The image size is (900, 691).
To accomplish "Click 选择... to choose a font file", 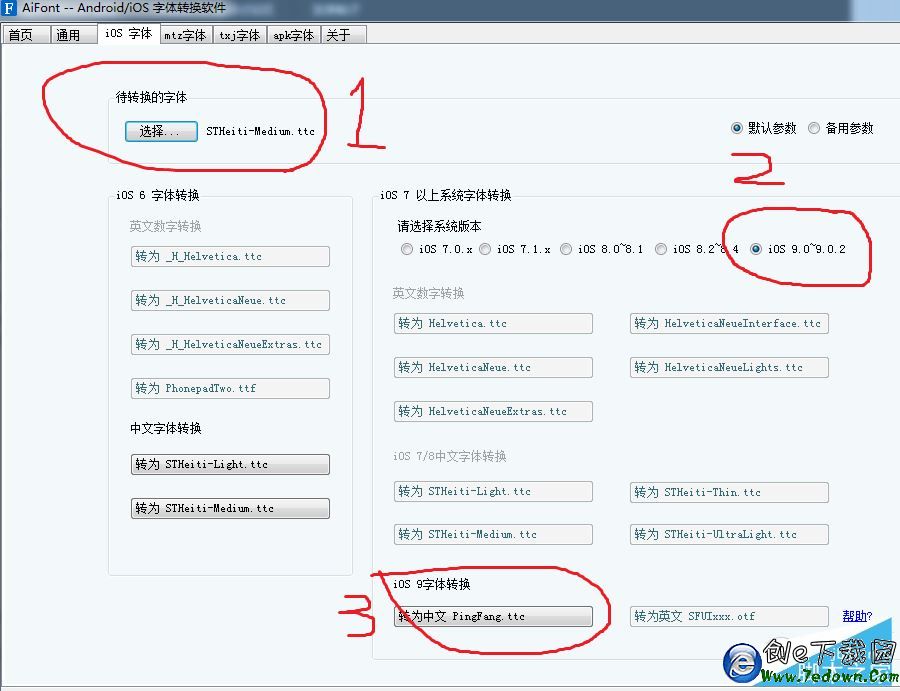I will (160, 131).
